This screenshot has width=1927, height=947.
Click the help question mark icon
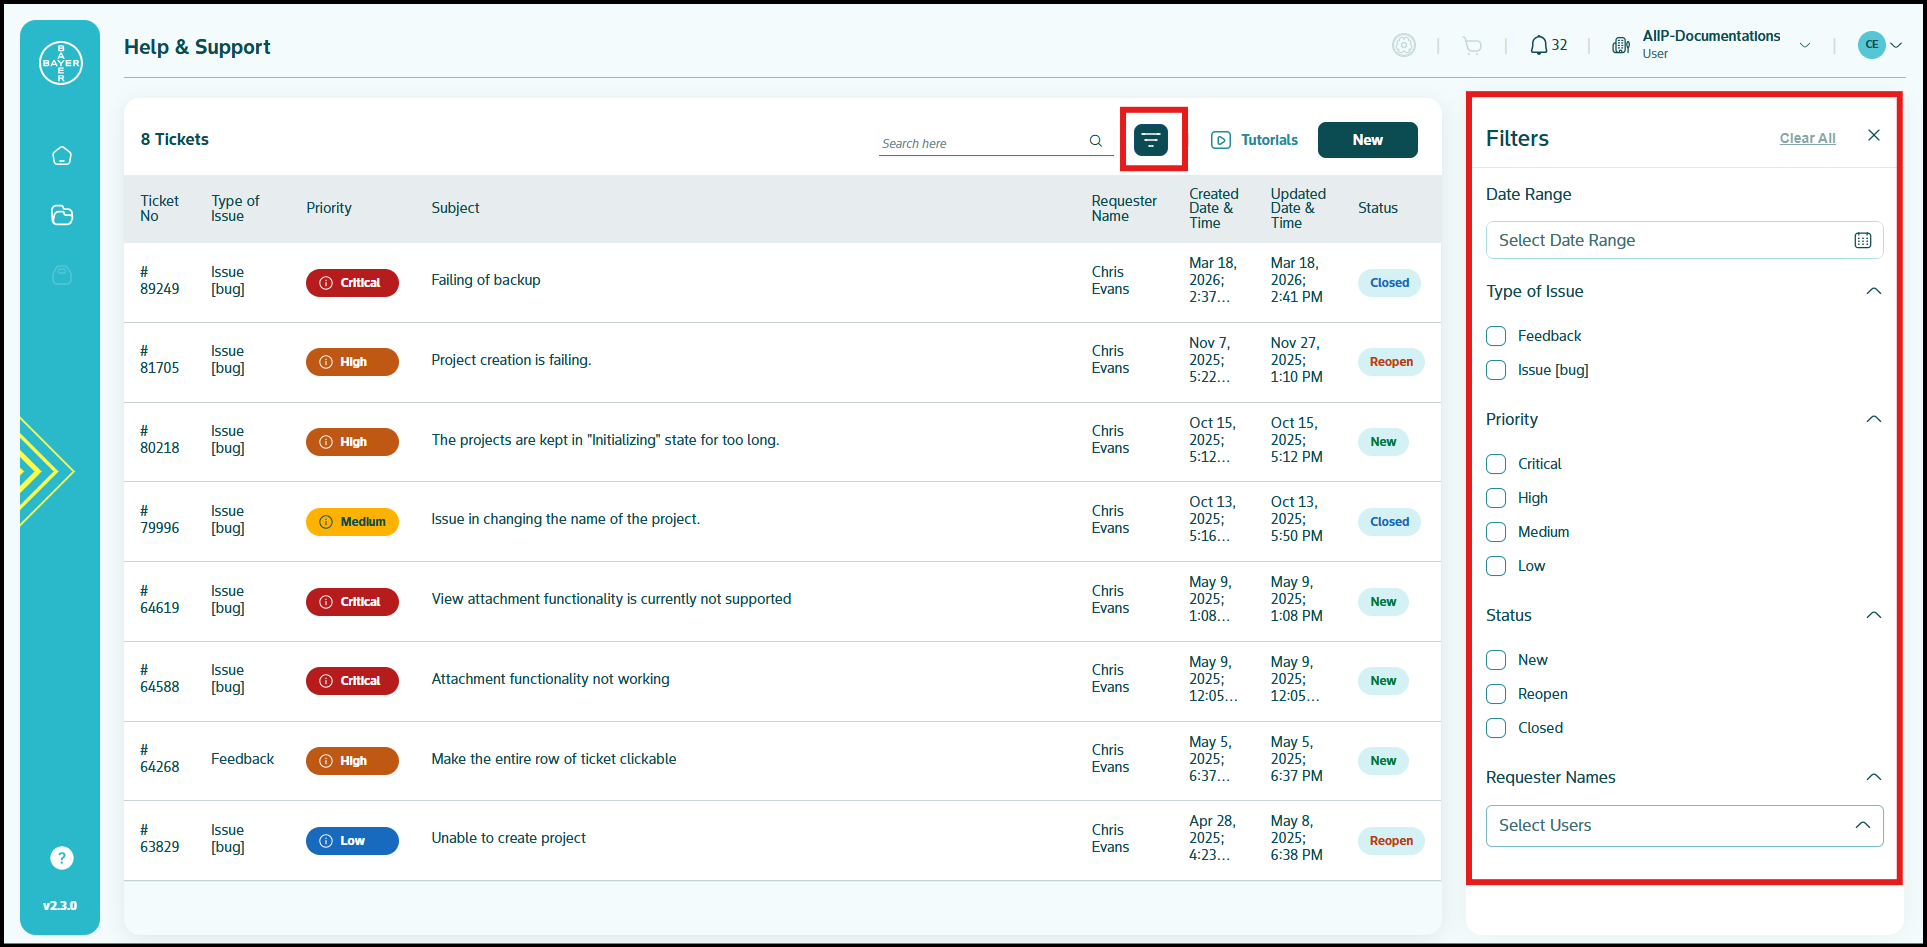[62, 858]
